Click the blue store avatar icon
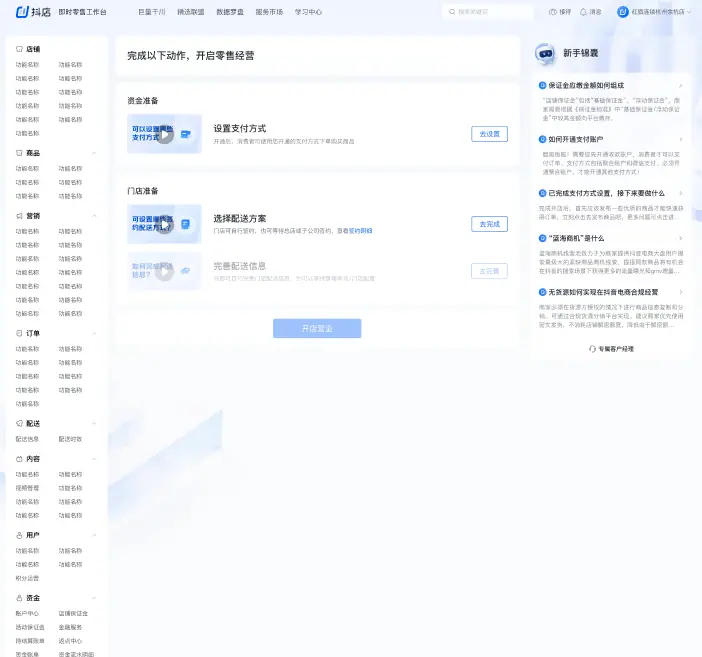This screenshot has height=657, width=702. tap(623, 12)
